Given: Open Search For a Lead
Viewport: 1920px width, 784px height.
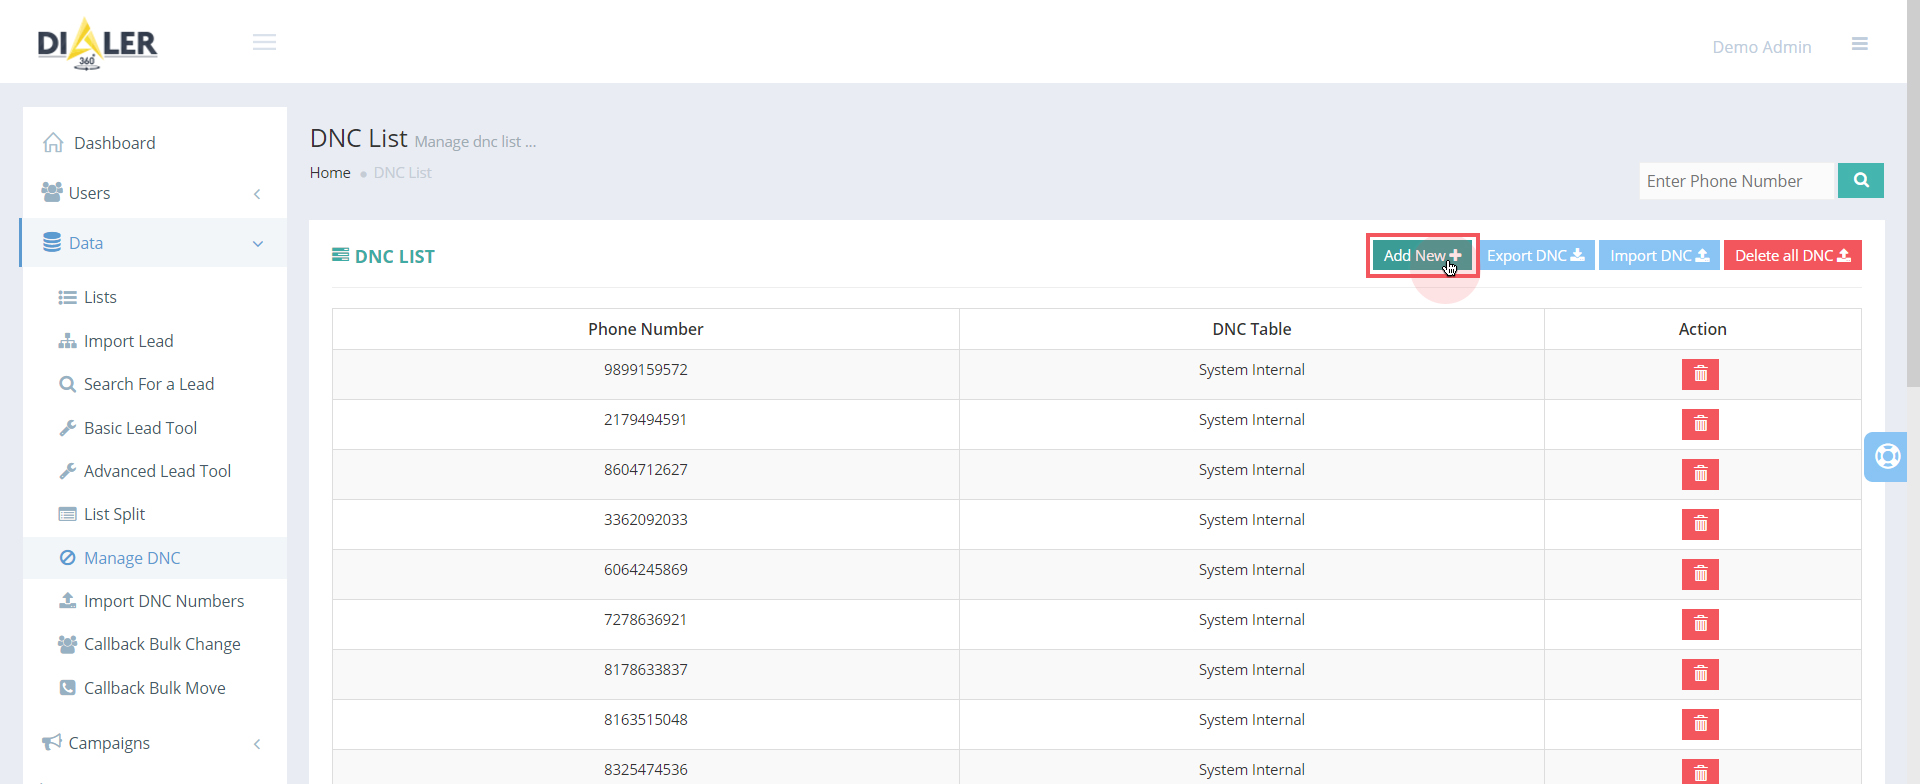Looking at the screenshot, I should (149, 384).
